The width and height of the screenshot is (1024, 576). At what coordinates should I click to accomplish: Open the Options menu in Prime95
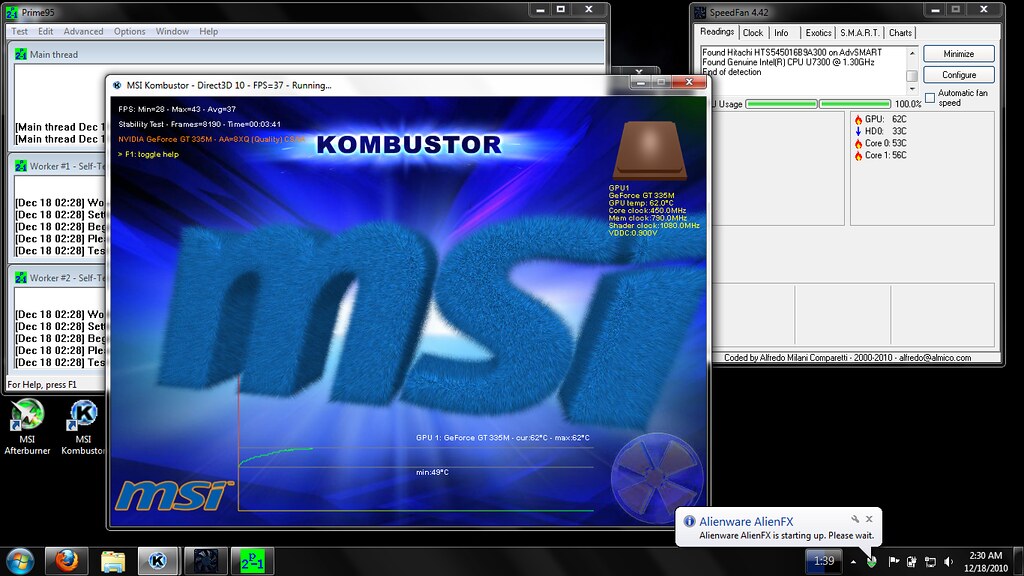129,31
